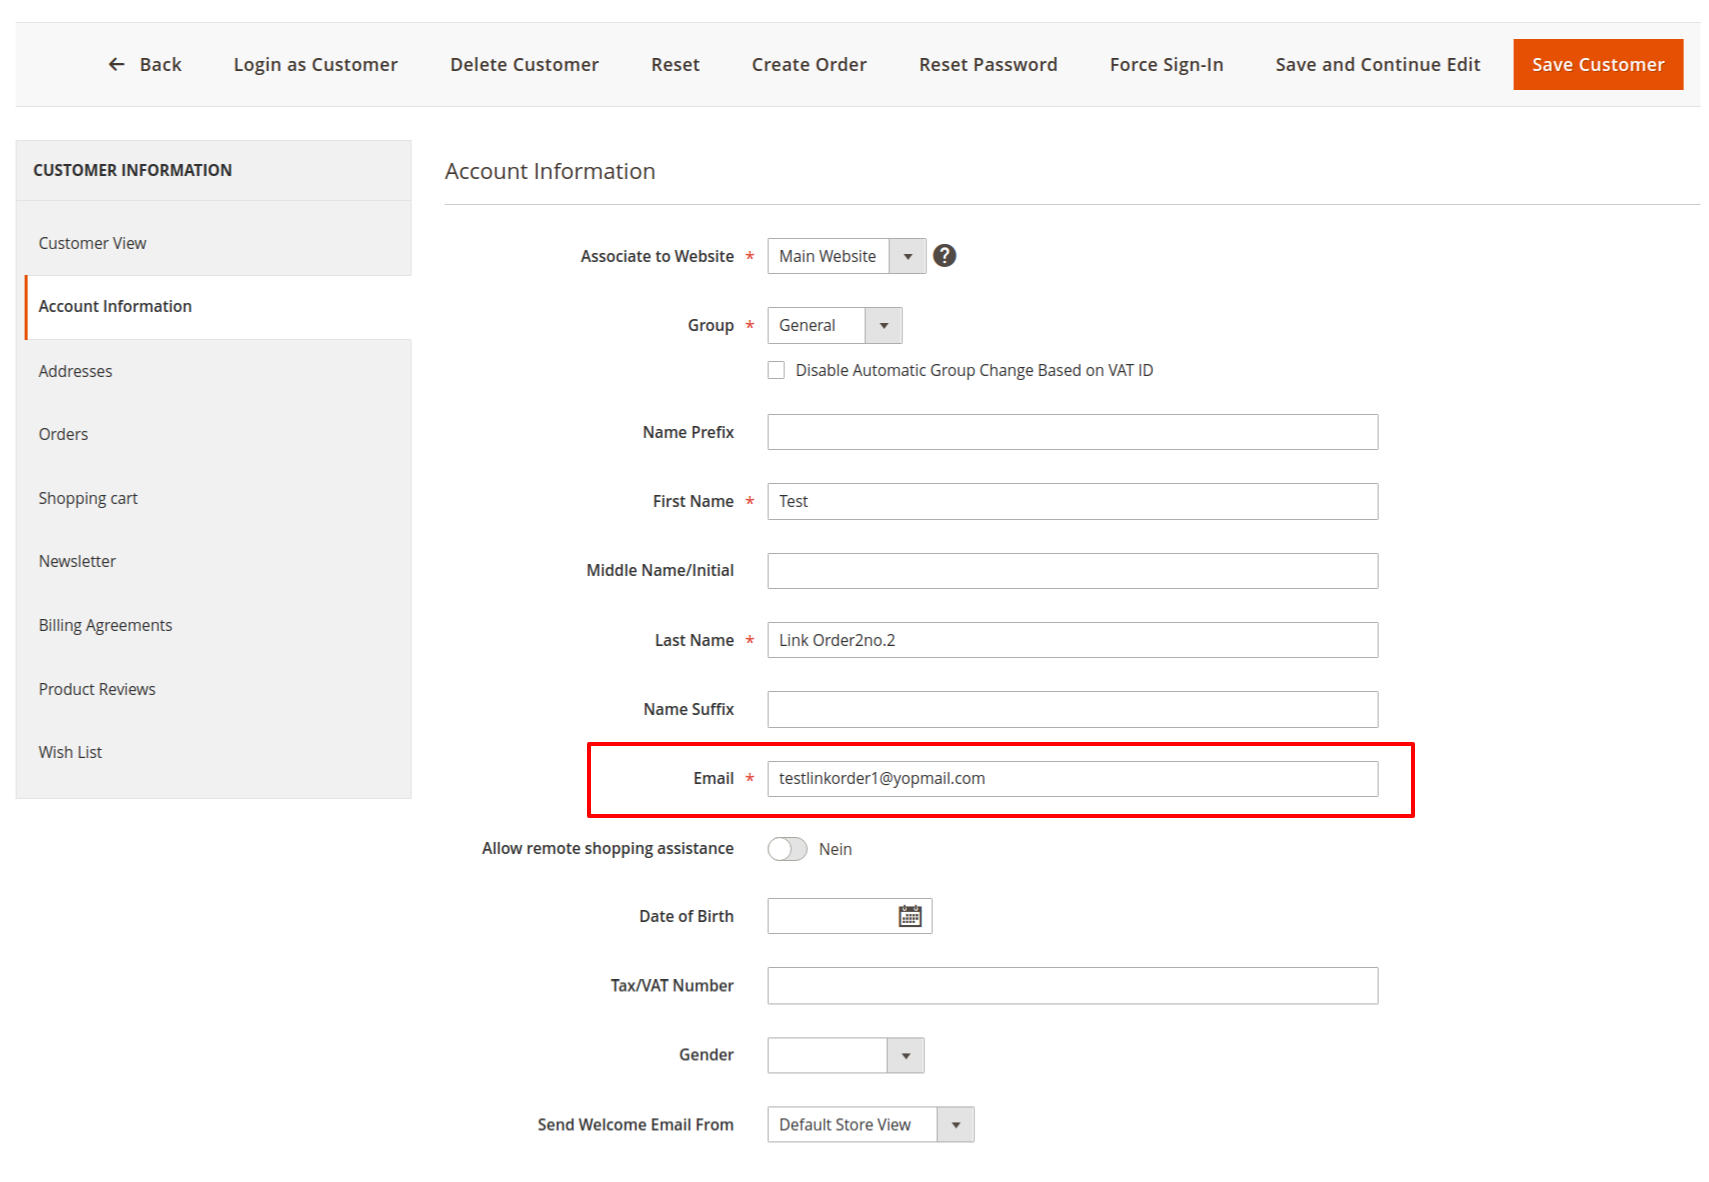Click the help question mark icon

click(x=944, y=256)
